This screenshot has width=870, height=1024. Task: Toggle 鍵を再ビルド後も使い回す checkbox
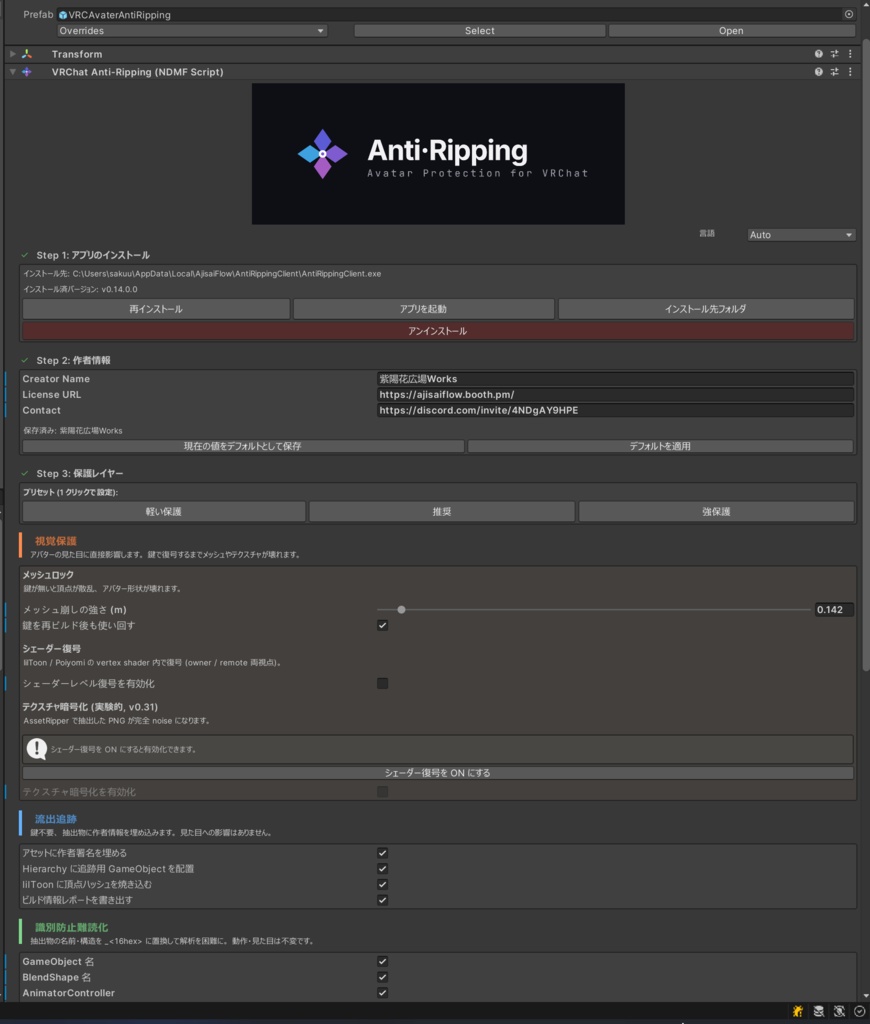383,626
